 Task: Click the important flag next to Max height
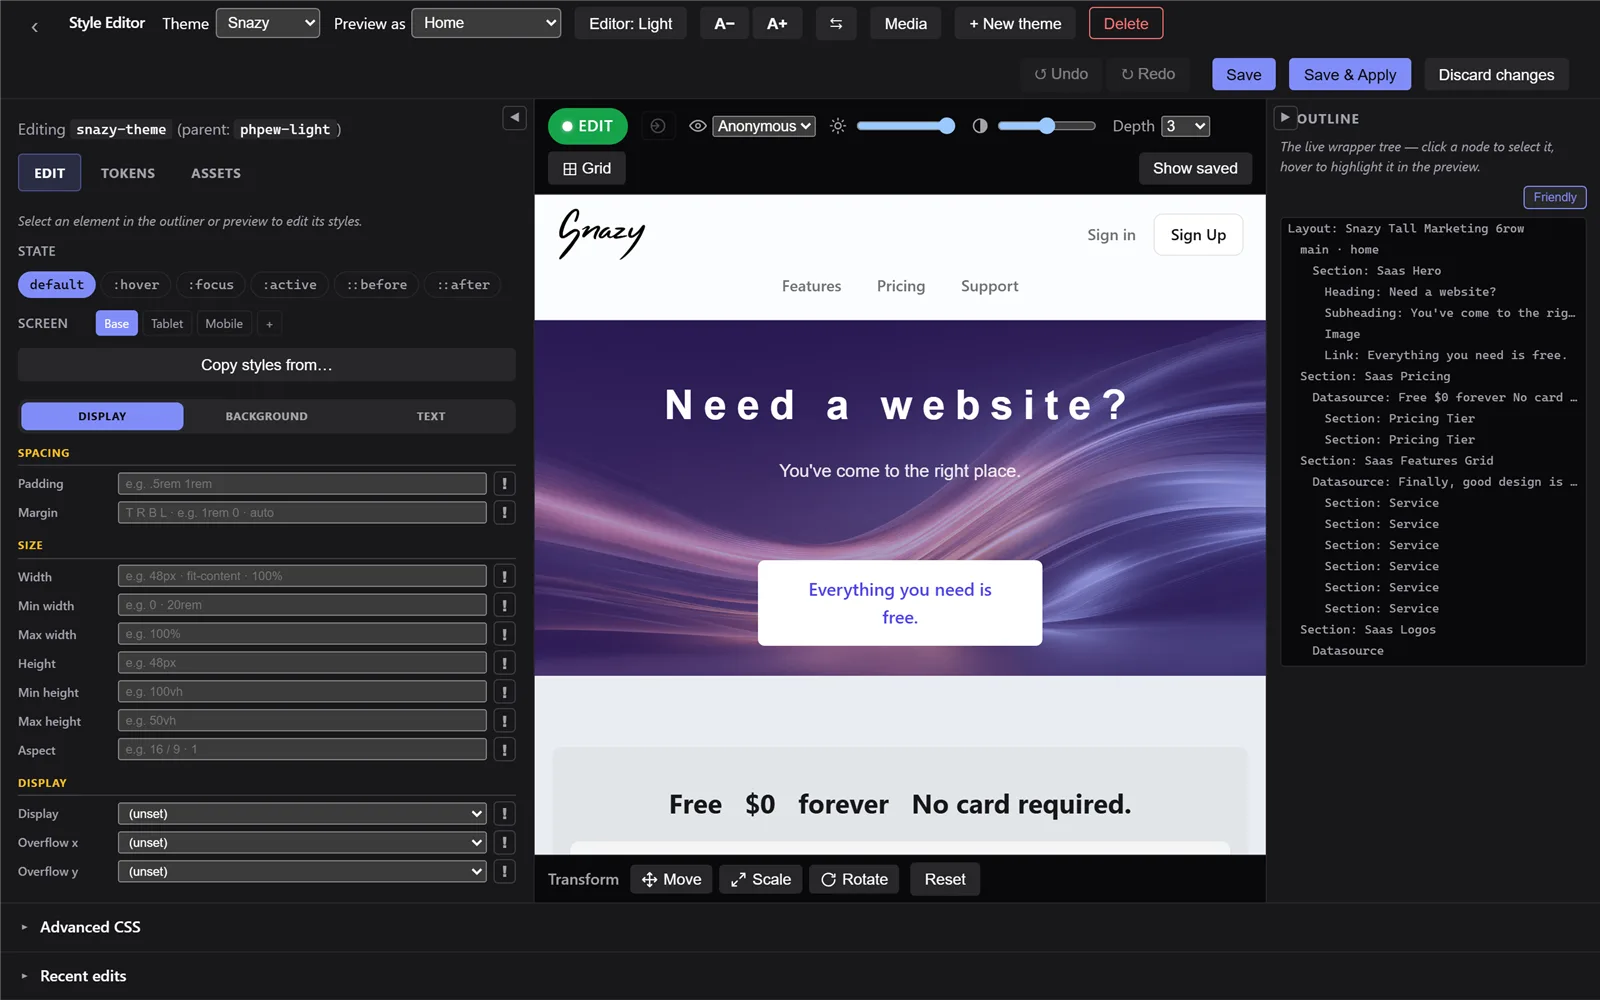click(x=505, y=721)
